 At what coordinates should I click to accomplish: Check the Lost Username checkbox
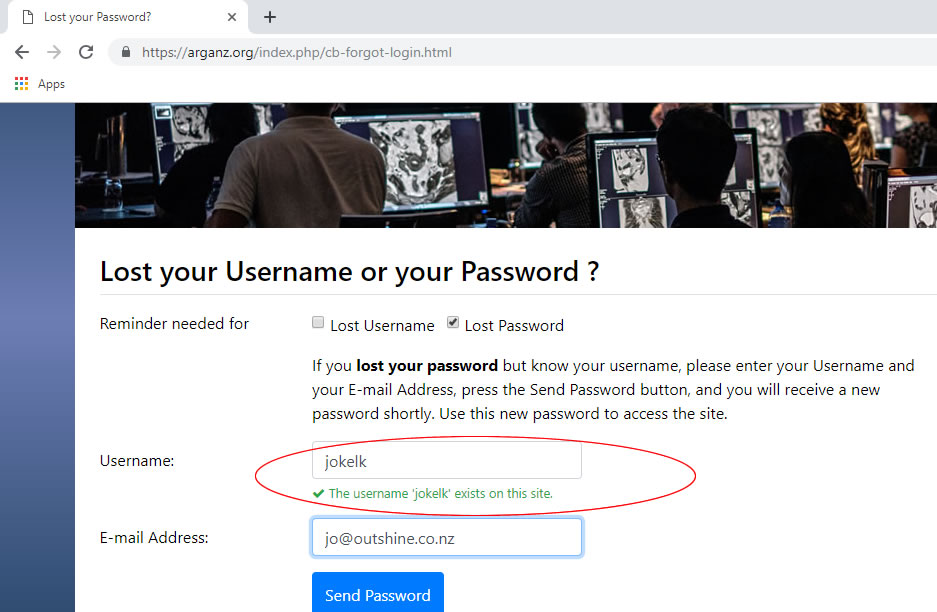coord(318,323)
